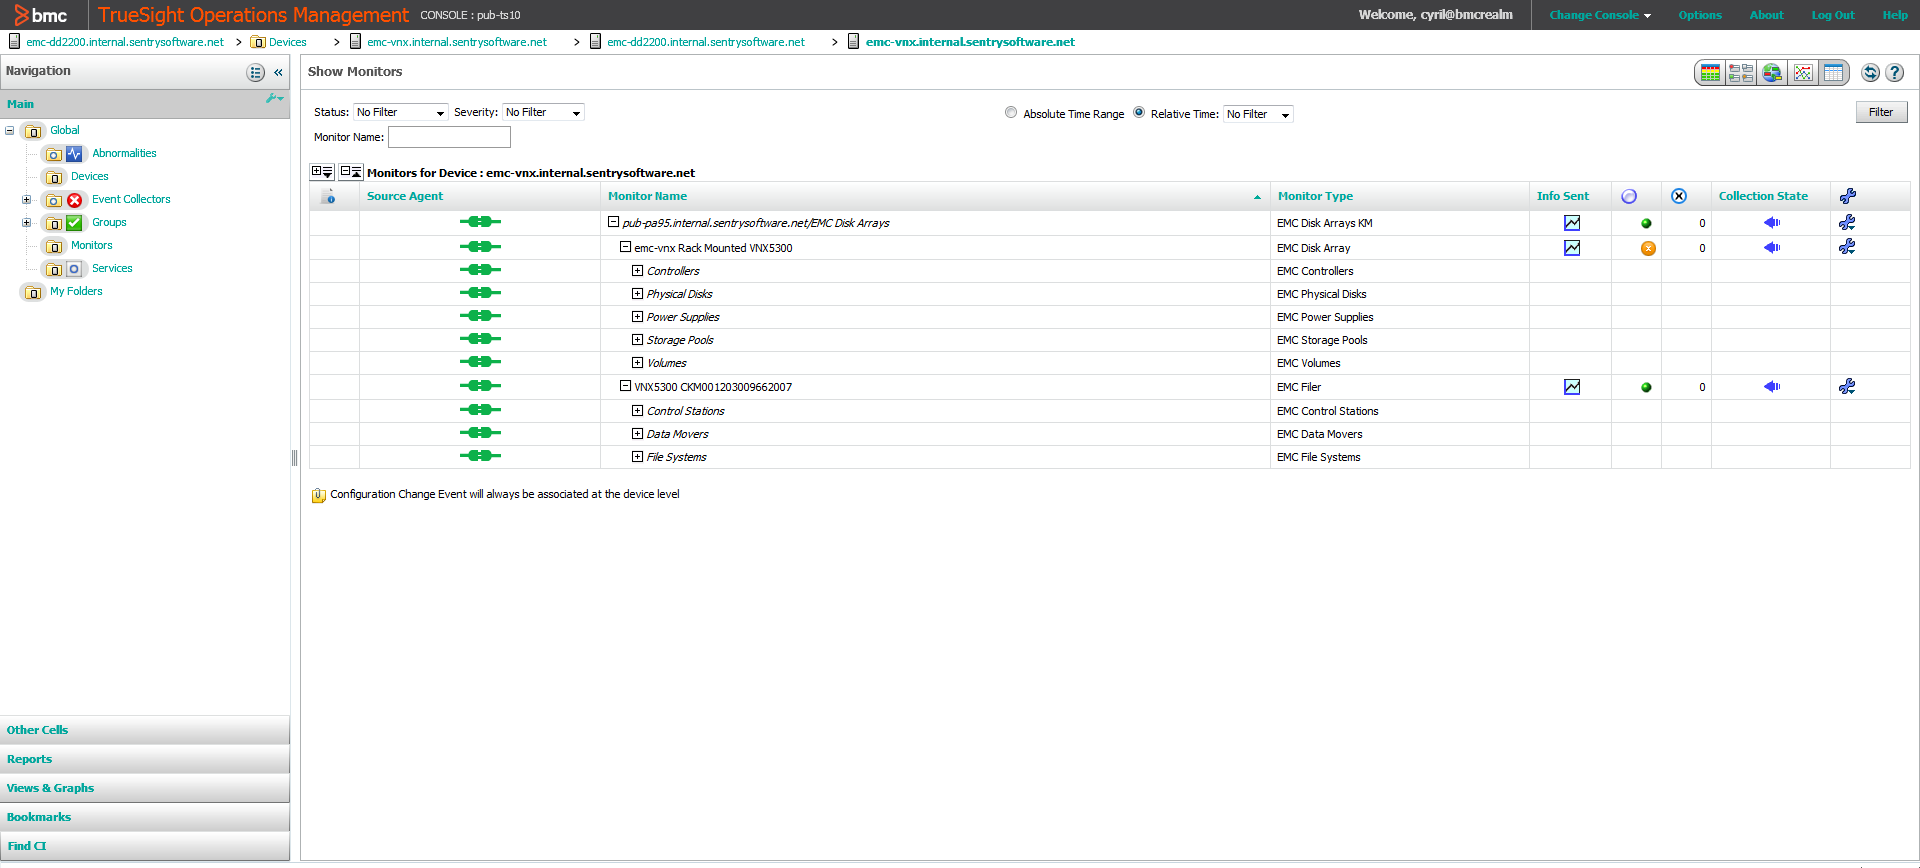Click expand all rows icon above table
1920x868 pixels.
tap(322, 172)
